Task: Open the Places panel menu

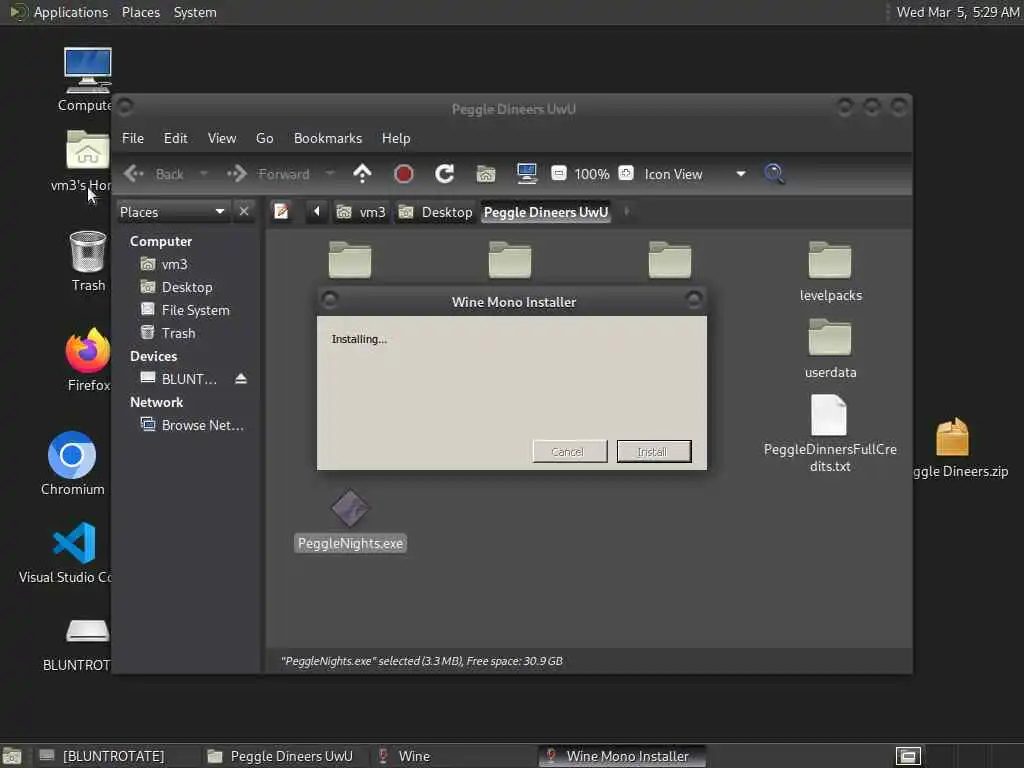Action: (140, 12)
